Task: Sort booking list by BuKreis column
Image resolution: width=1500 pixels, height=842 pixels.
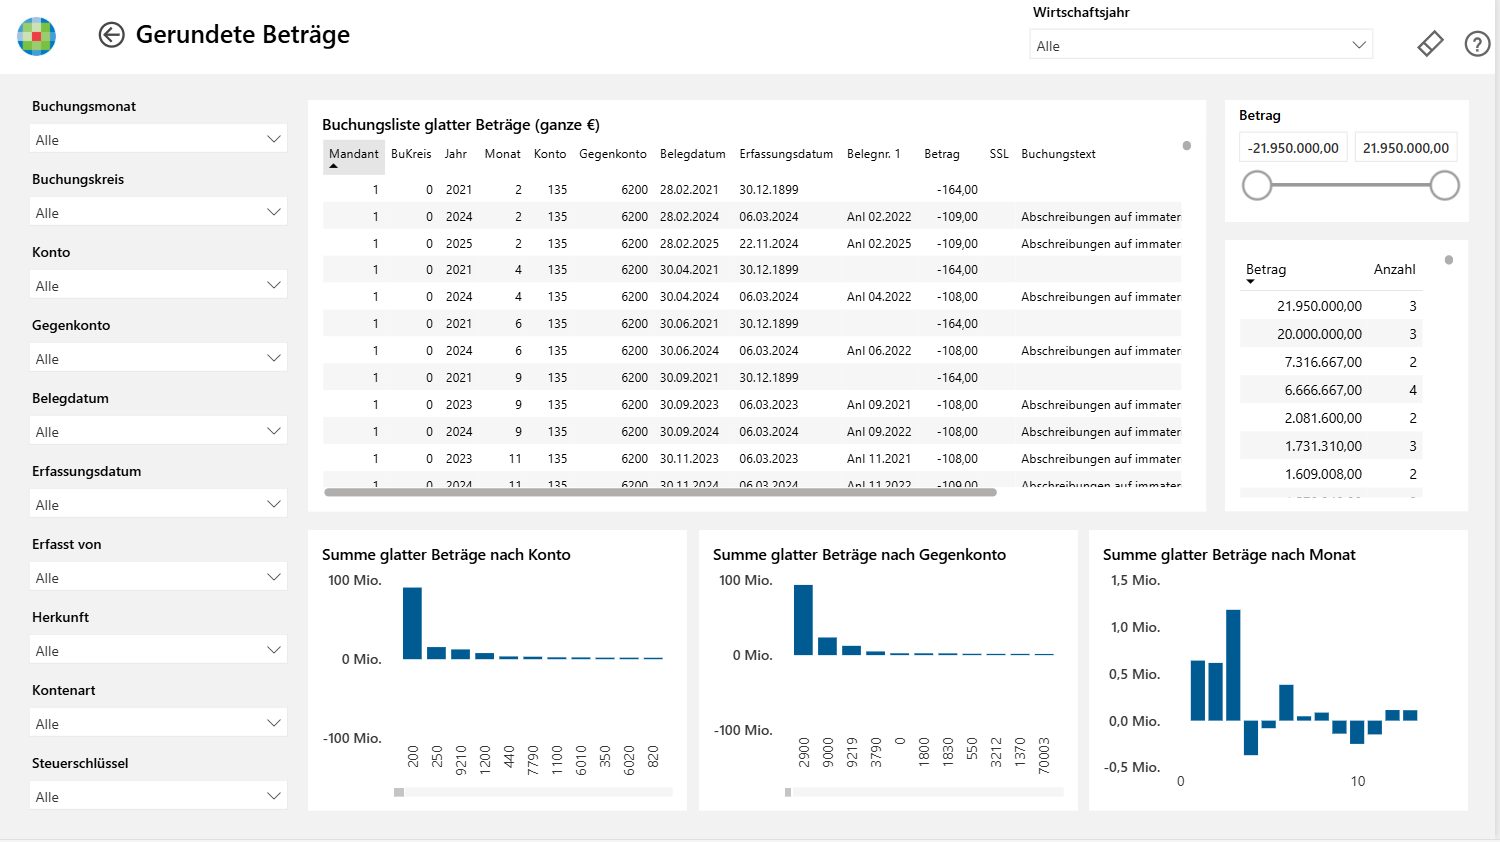Action: (411, 154)
